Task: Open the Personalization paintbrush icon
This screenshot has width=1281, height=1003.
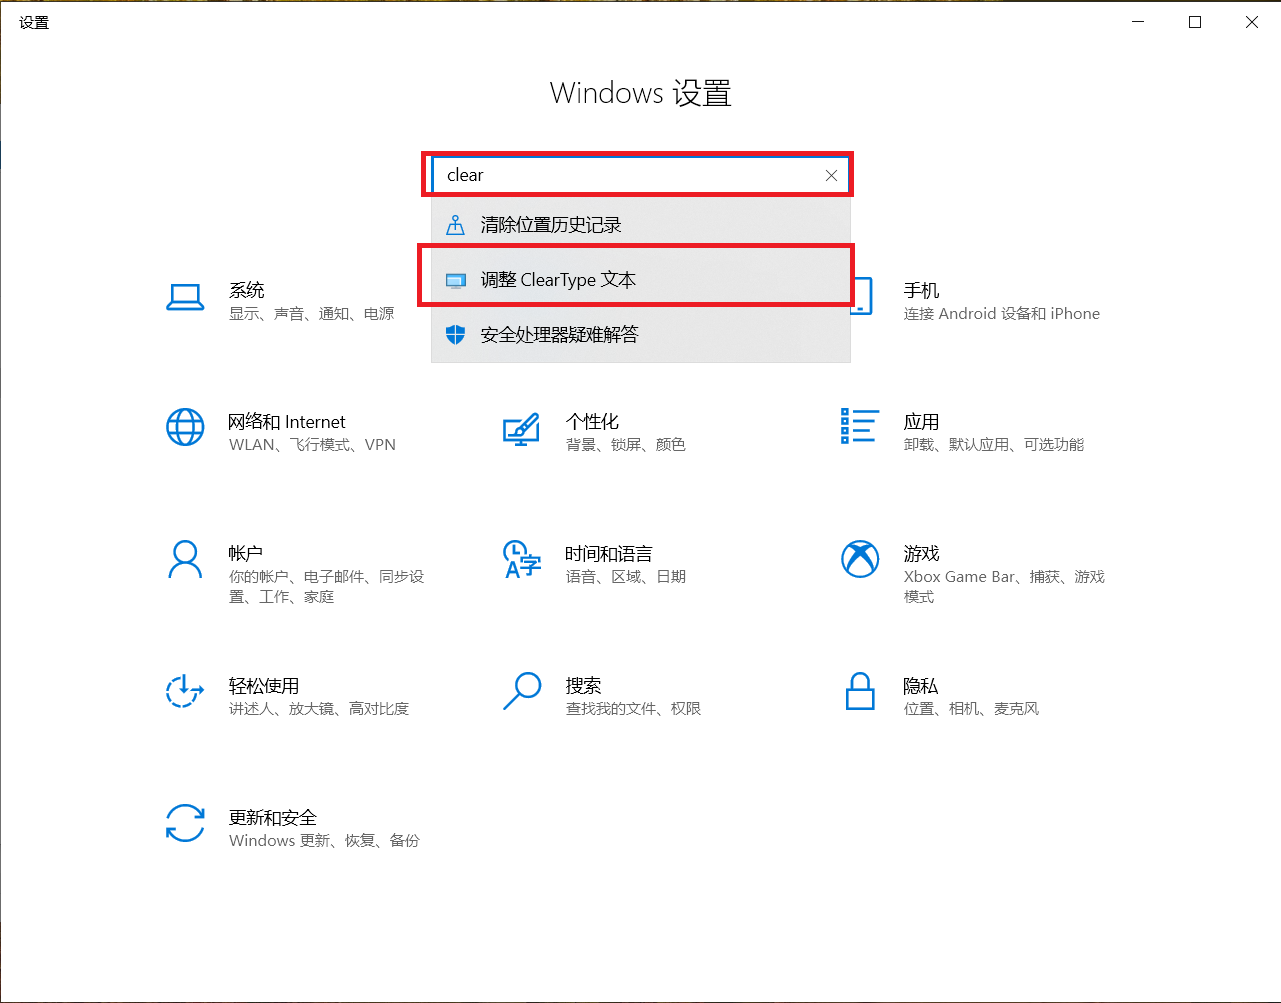Action: [x=521, y=429]
